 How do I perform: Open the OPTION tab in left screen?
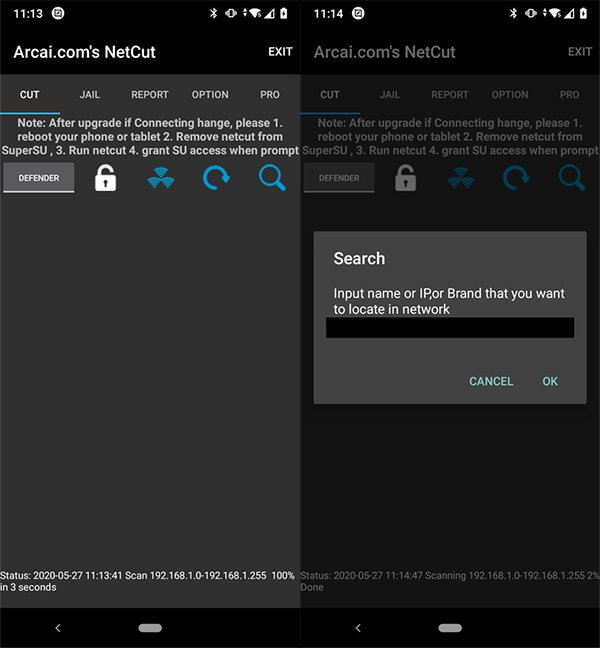point(210,95)
